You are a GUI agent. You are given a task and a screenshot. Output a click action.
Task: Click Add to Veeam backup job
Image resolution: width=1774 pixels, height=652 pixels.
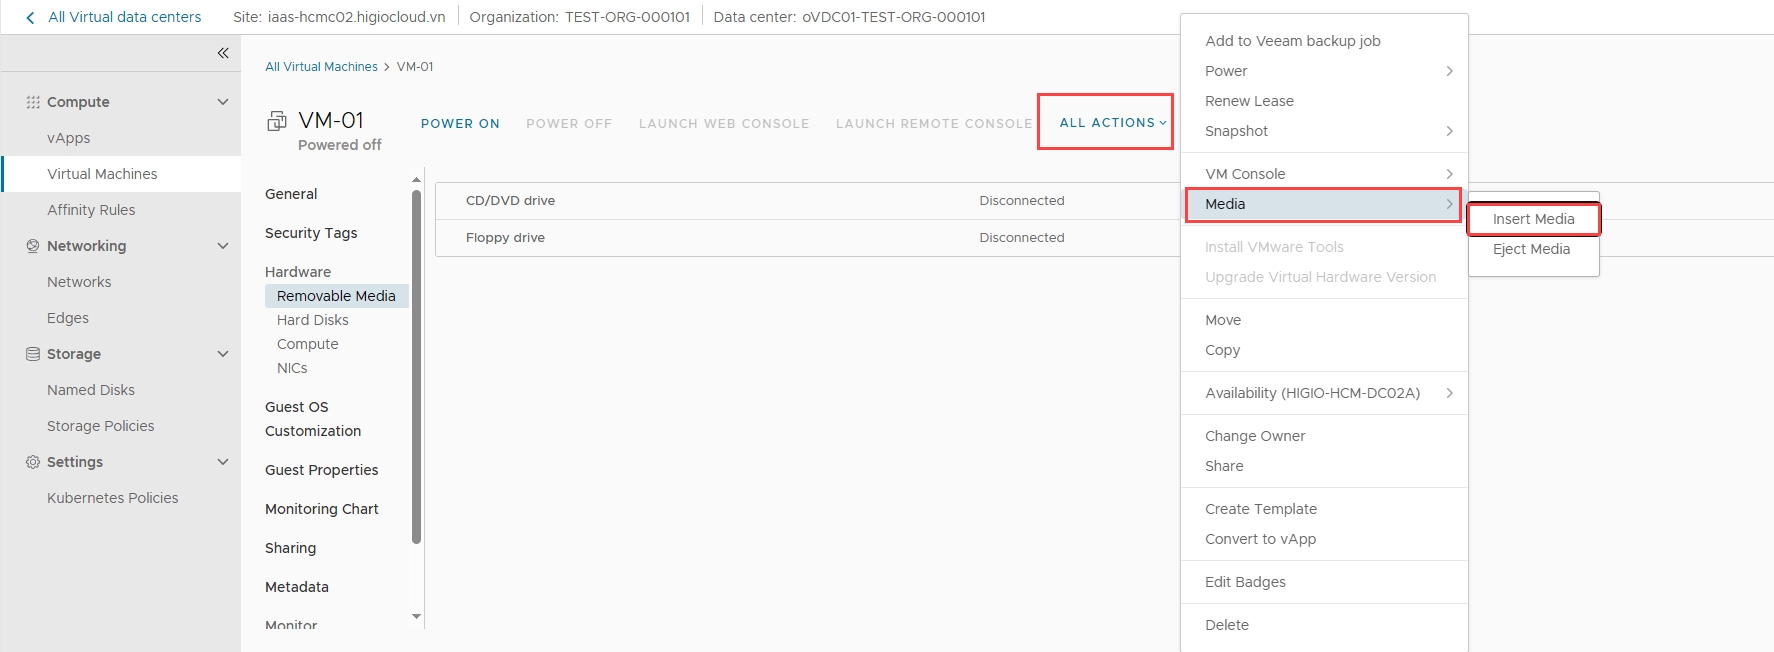point(1292,41)
